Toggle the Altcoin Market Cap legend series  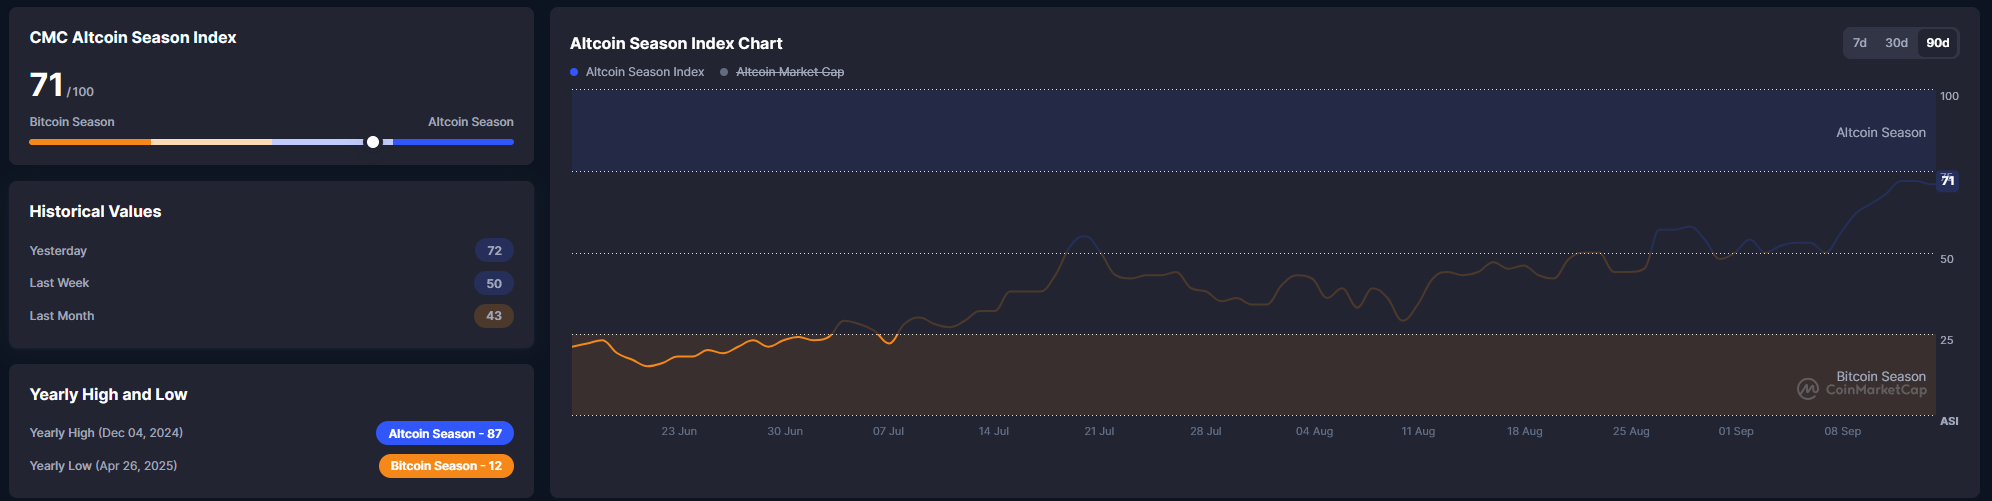782,72
